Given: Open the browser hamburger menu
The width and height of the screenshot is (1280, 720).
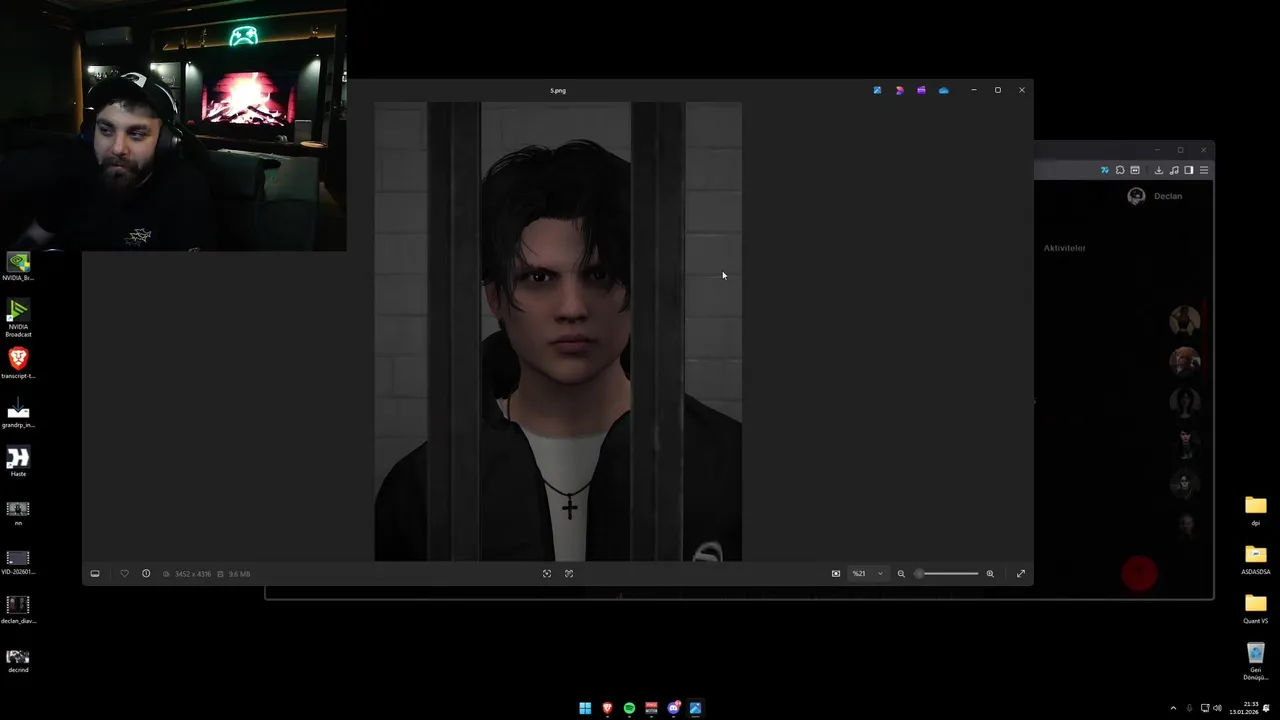Looking at the screenshot, I should [x=1204, y=170].
